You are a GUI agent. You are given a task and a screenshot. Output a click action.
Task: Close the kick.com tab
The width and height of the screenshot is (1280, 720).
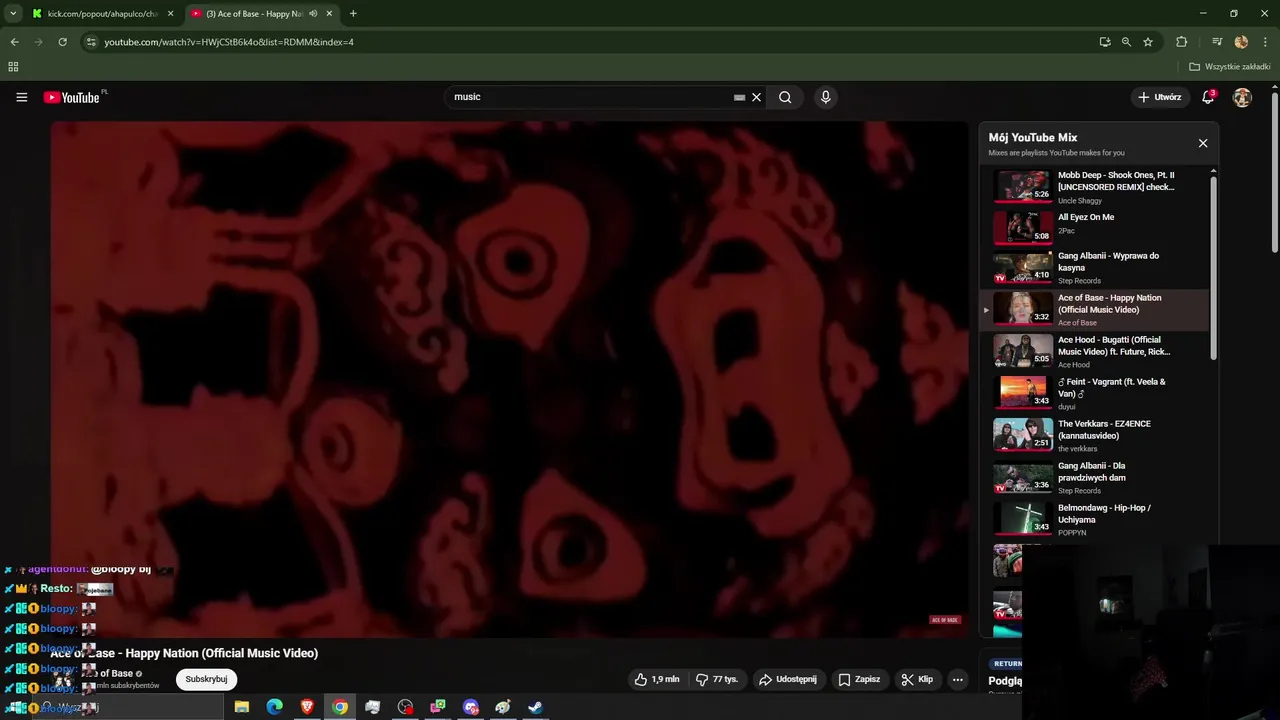pyautogui.click(x=170, y=14)
